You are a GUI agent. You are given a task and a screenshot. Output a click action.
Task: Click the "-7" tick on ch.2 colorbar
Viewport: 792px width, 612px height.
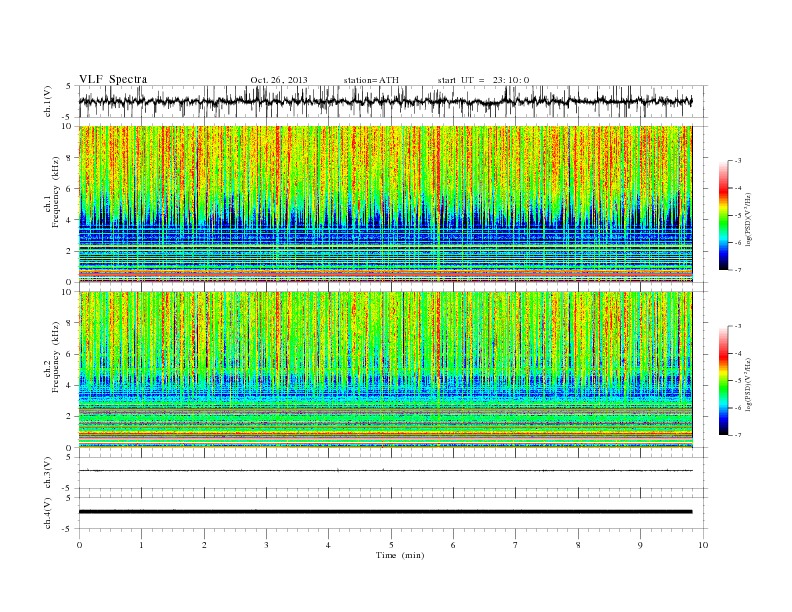click(738, 435)
